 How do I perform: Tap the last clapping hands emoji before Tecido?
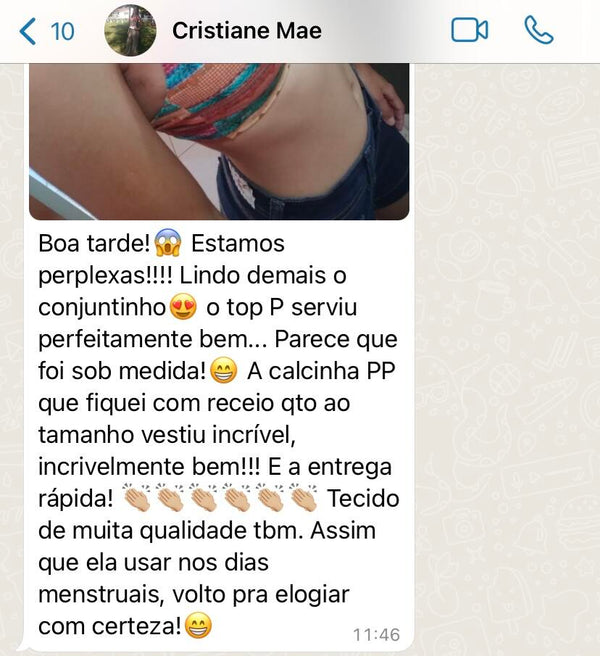point(303,497)
